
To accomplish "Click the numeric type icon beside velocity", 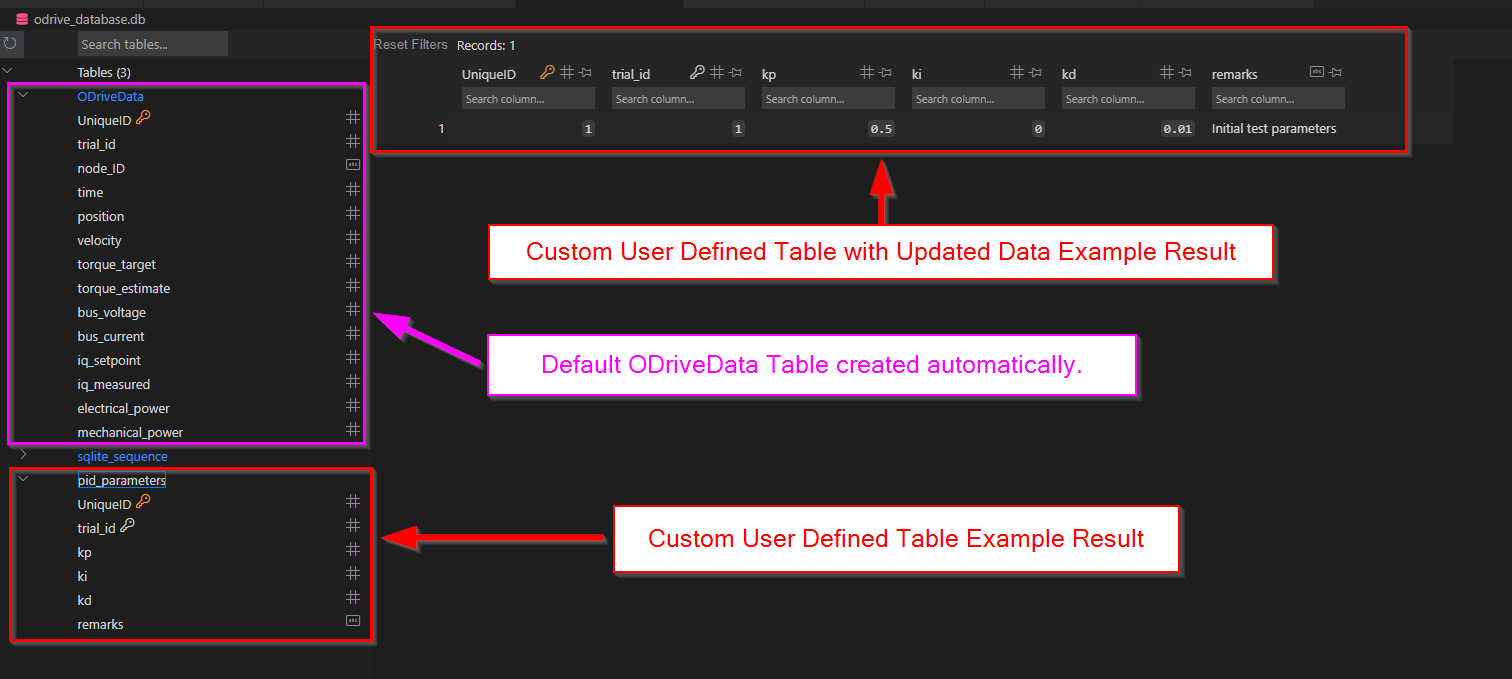I will pyautogui.click(x=352, y=238).
